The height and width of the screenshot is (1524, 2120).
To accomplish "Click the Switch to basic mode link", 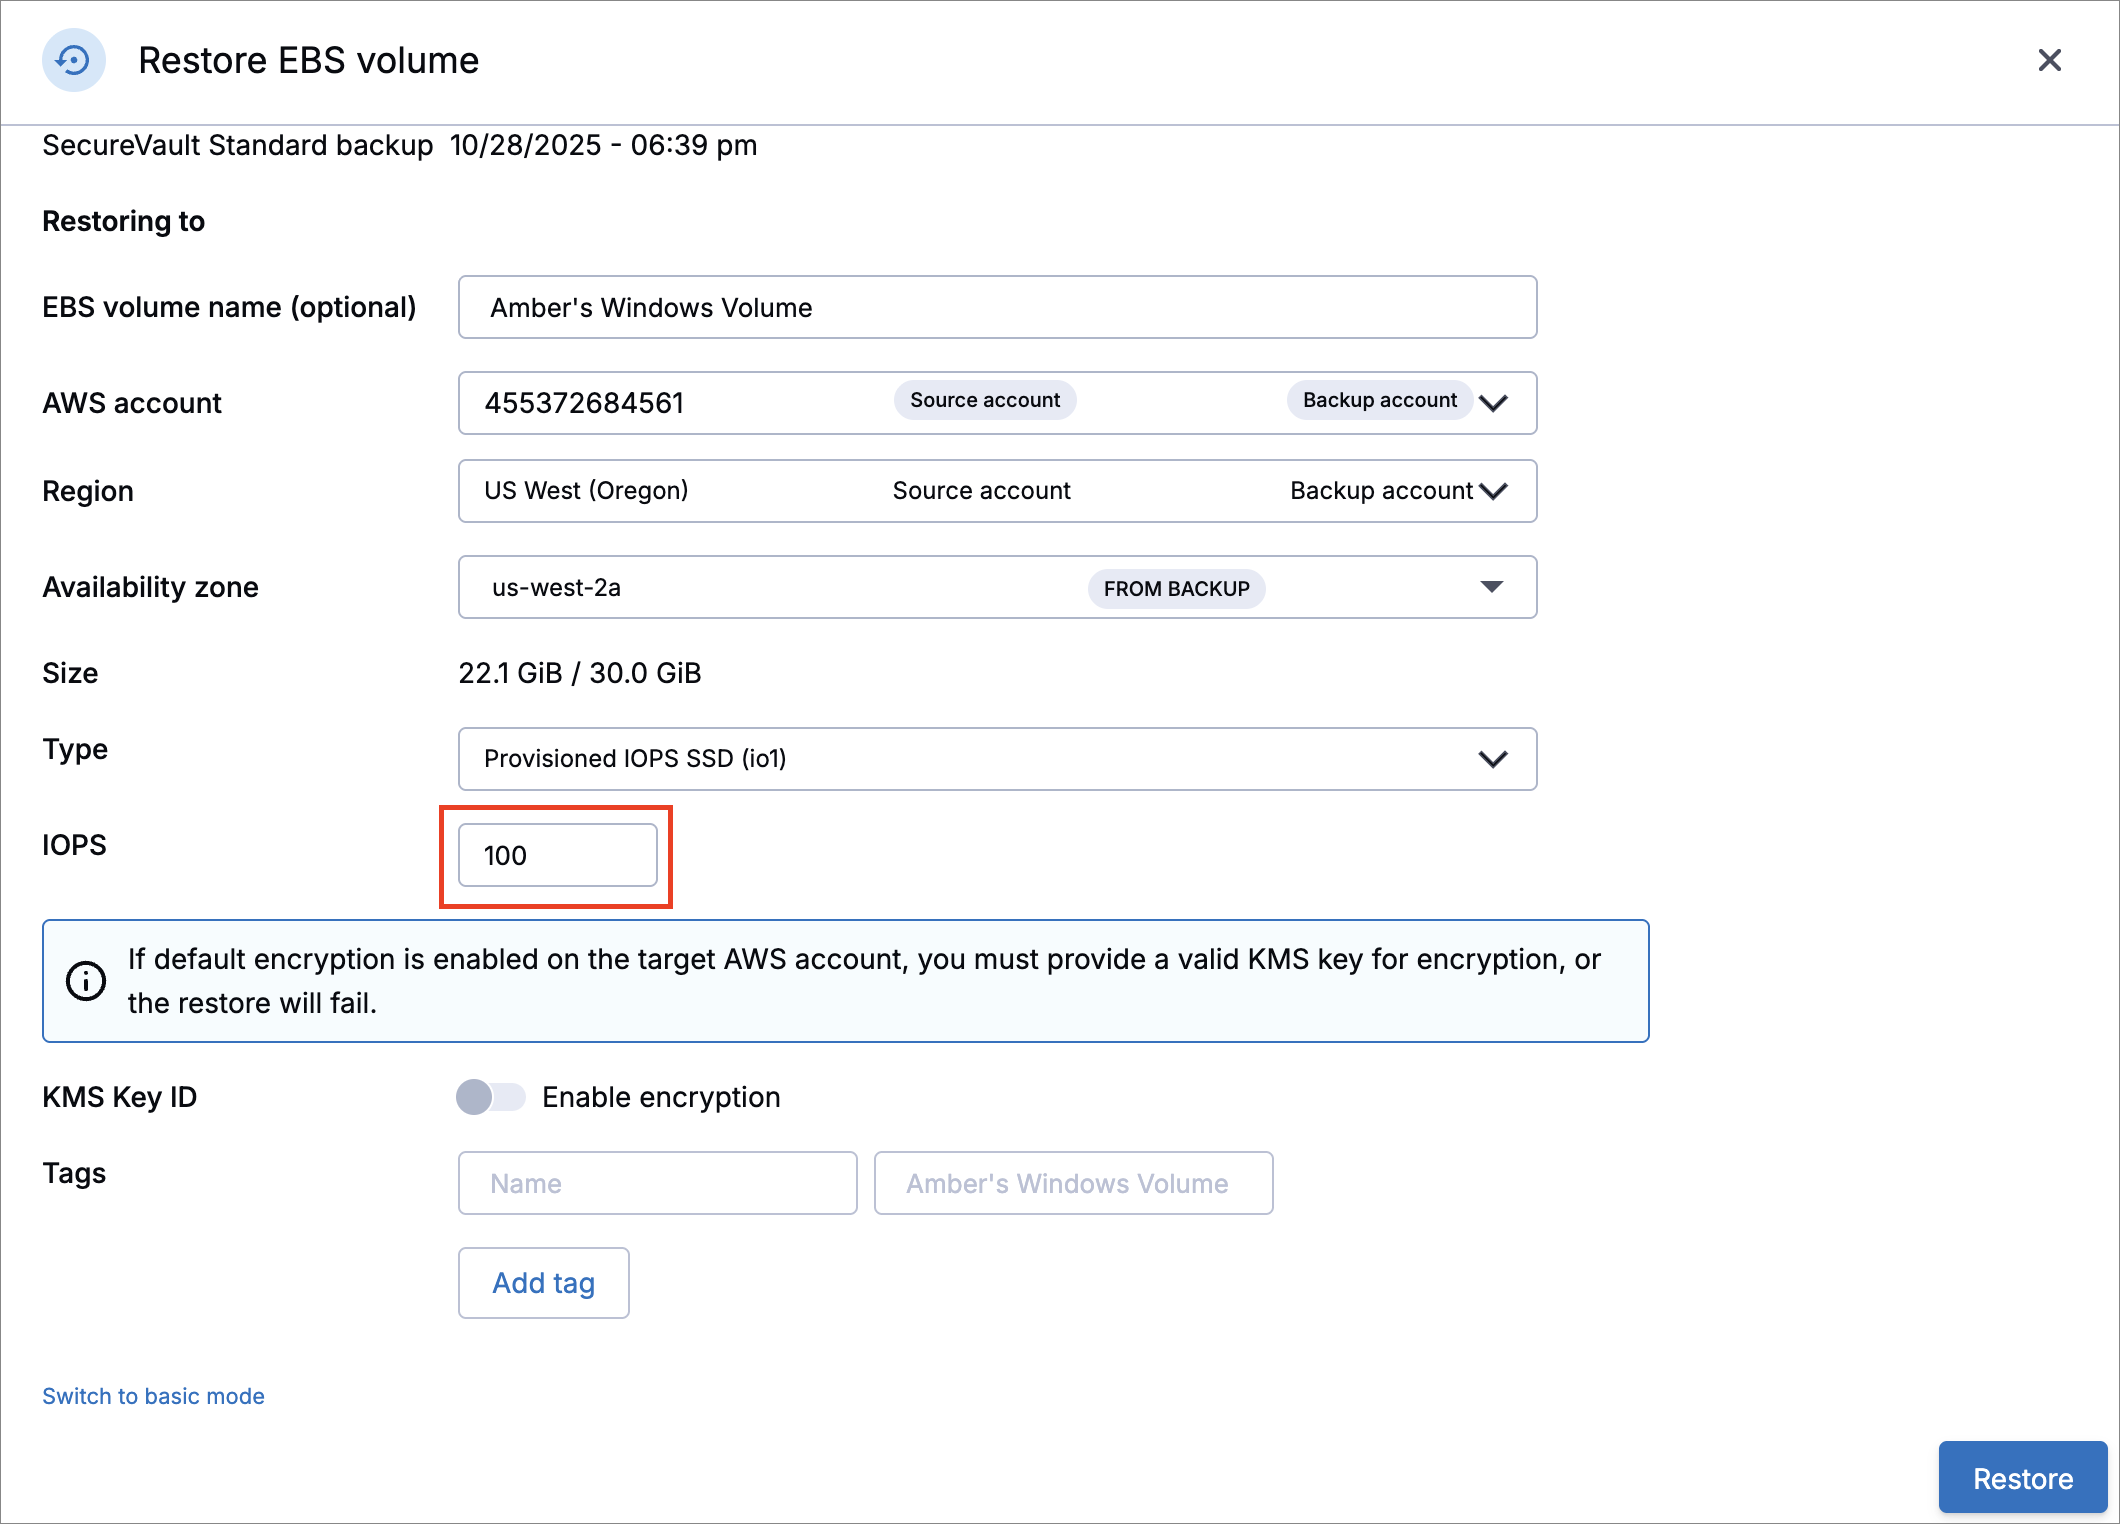I will [x=153, y=1396].
